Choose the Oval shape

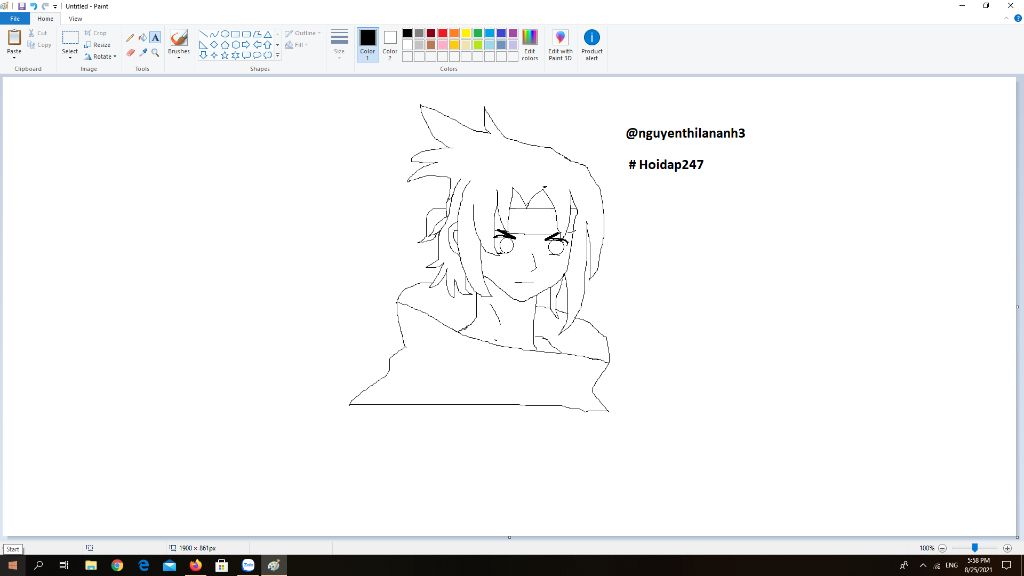tap(225, 34)
